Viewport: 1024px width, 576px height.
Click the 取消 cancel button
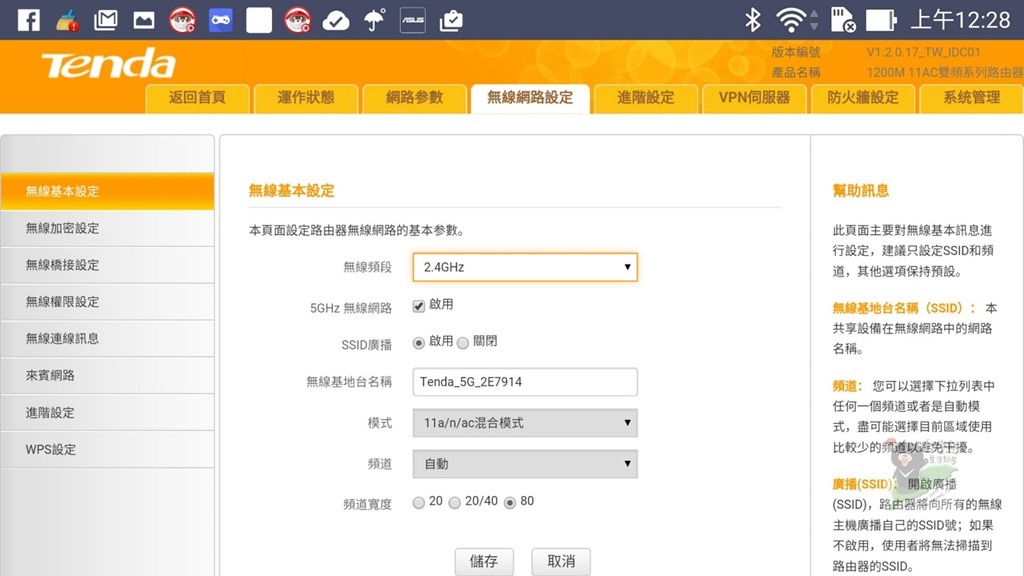561,562
